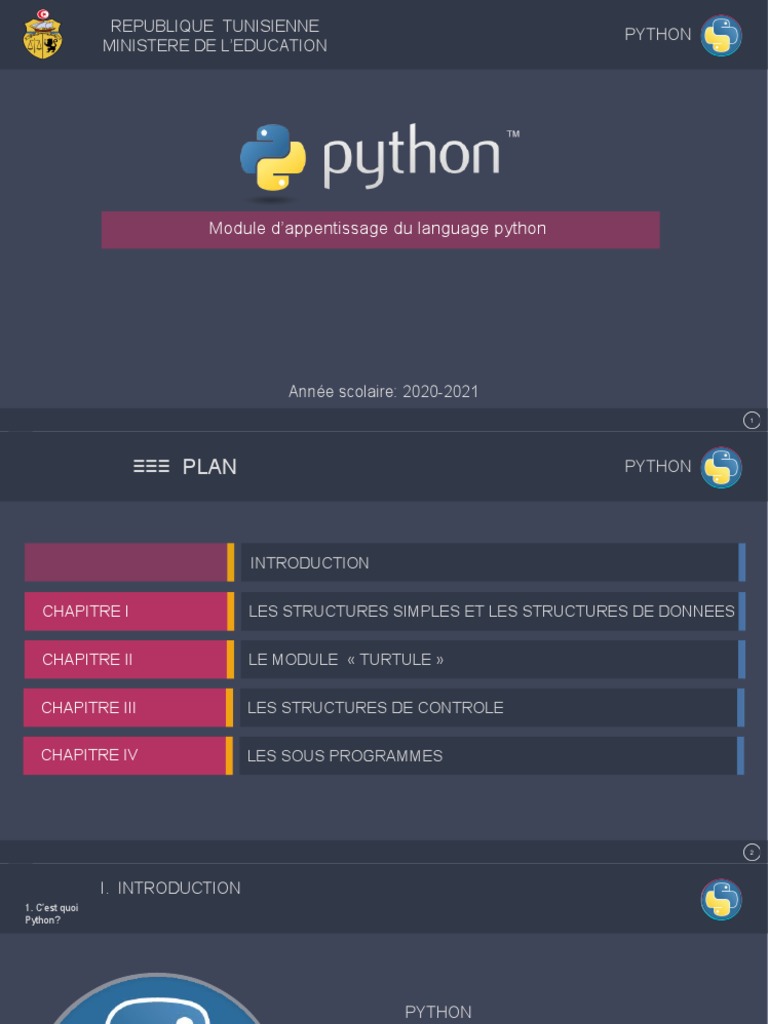Click the Python logo in title slide header
This screenshot has height=1024, width=768.
720,35
